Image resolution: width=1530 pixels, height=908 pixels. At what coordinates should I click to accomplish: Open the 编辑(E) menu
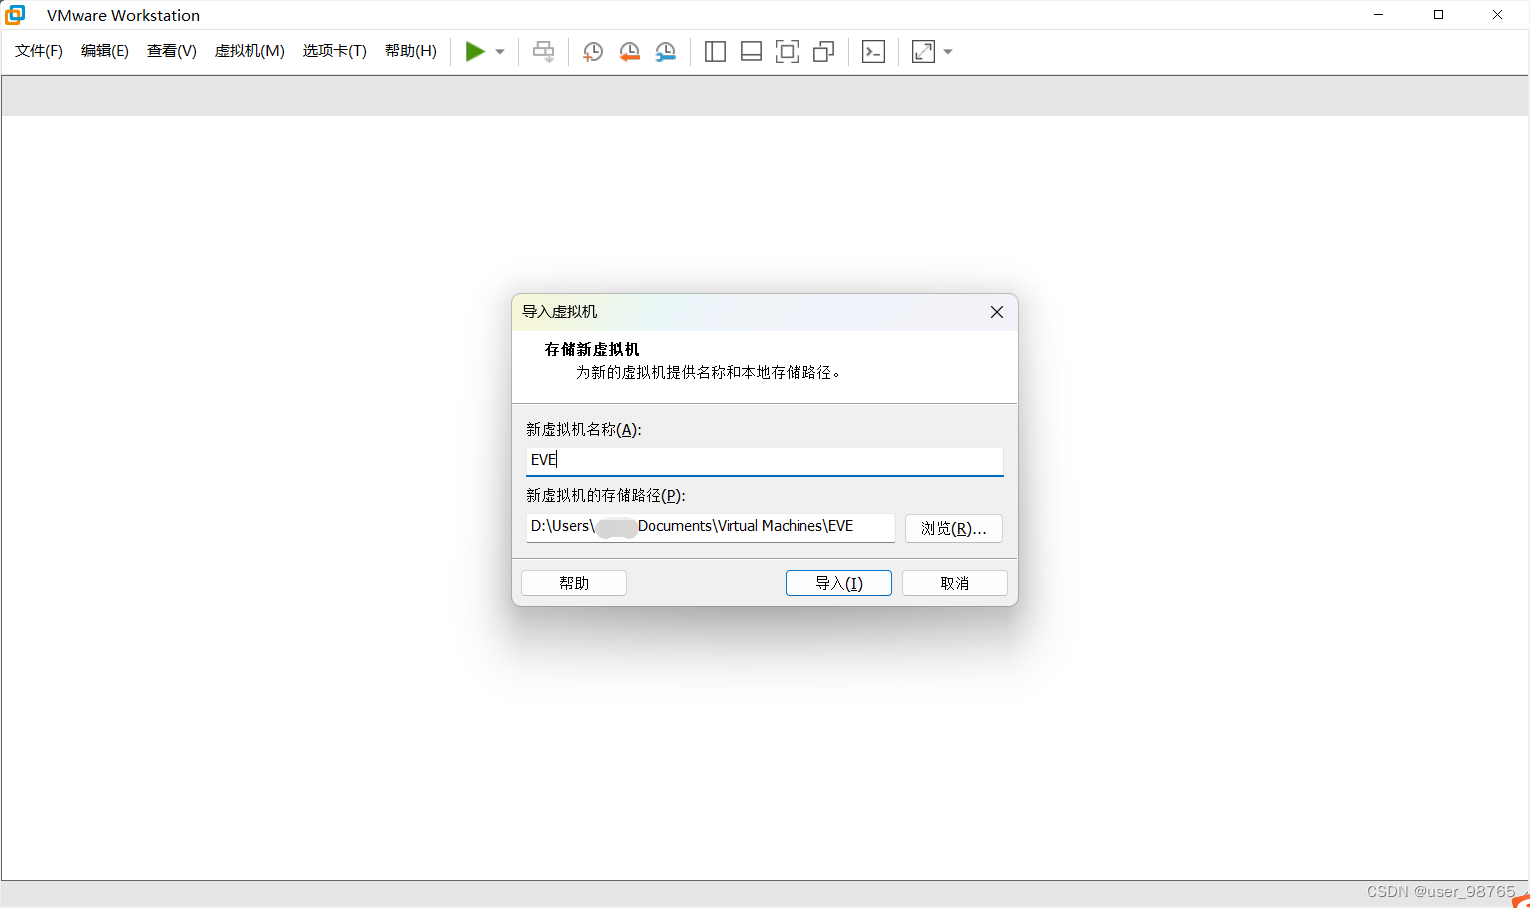(105, 51)
